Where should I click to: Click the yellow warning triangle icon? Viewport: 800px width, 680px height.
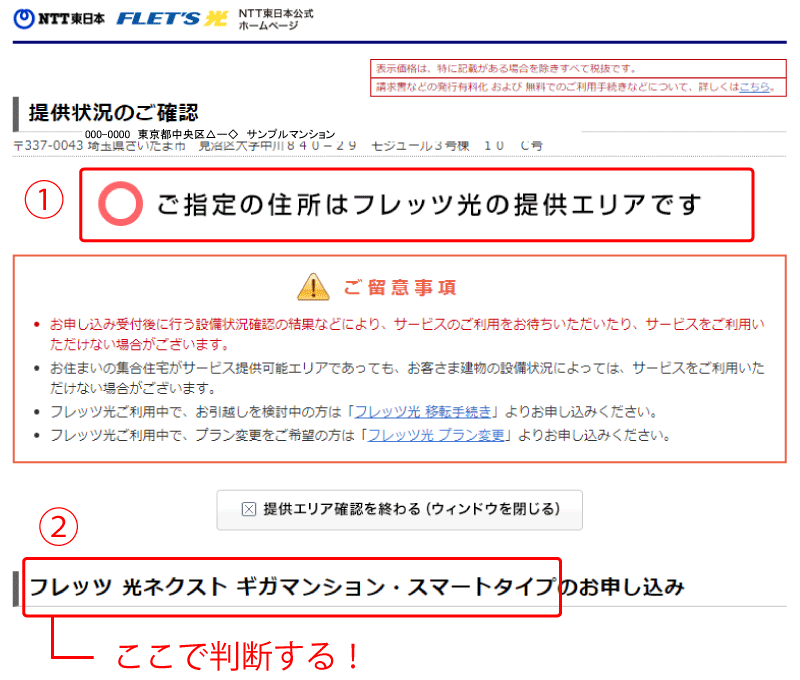tap(313, 287)
